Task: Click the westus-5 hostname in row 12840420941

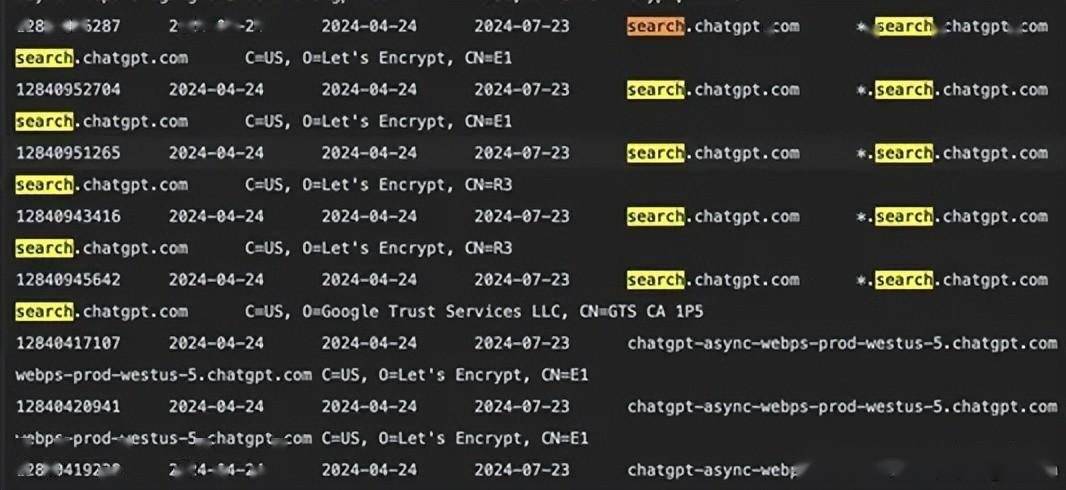Action: click(841, 407)
